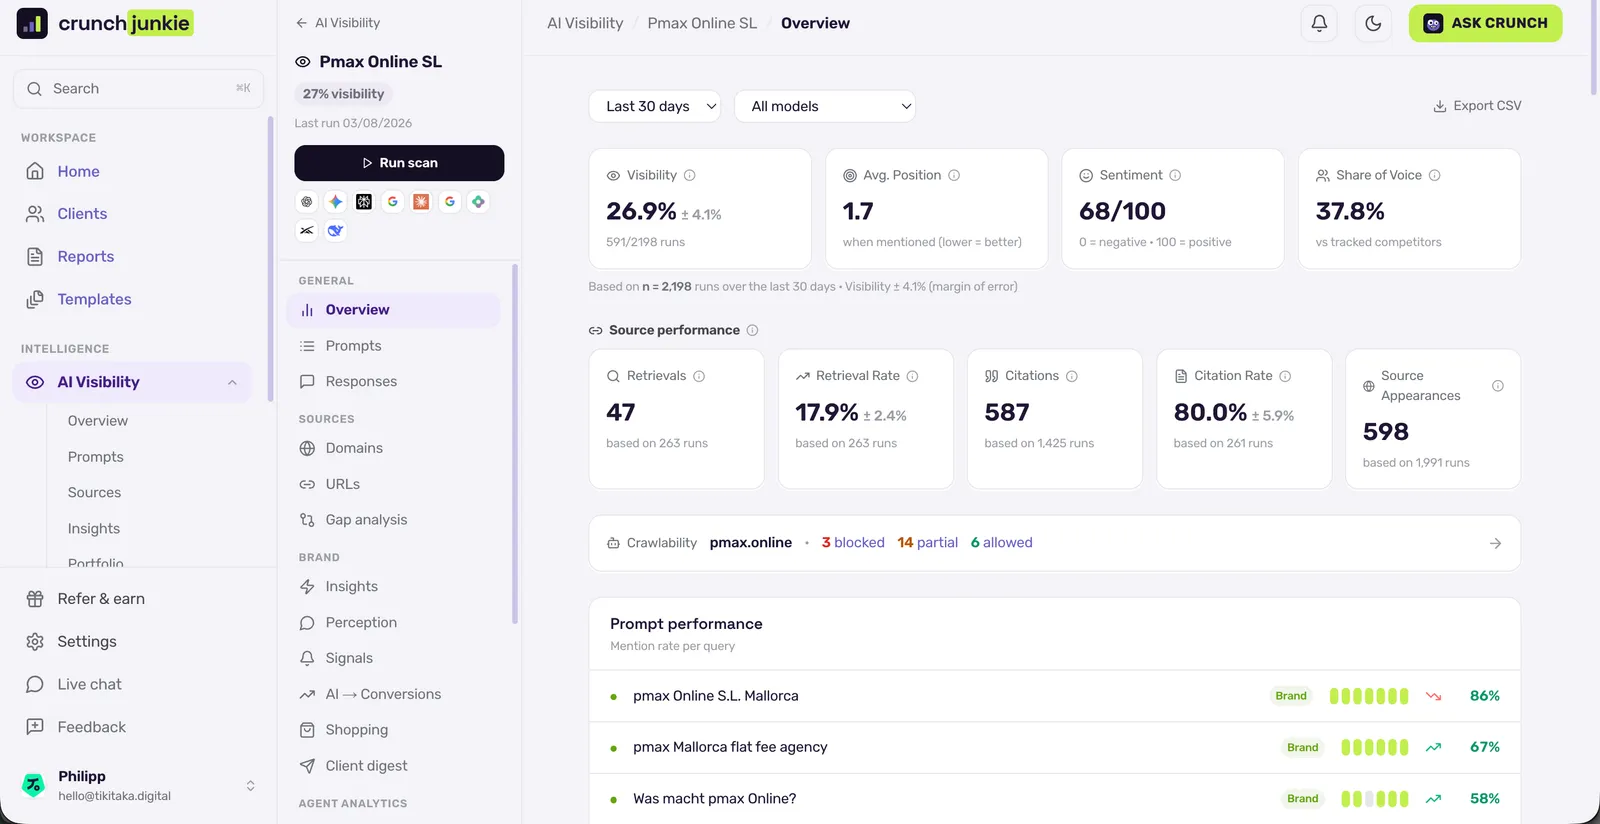Open Client digest
Screen dimensions: 1600x824
tap(366, 766)
